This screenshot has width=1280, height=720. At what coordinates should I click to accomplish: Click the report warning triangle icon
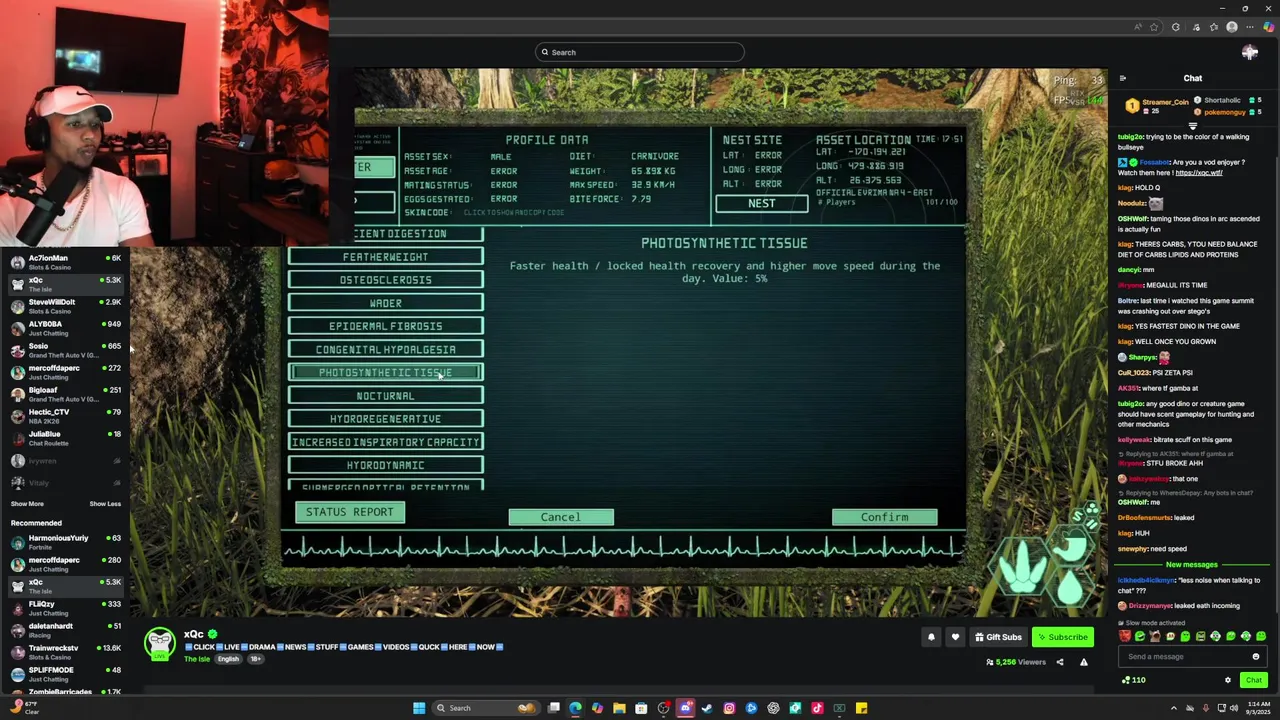tap(1083, 662)
